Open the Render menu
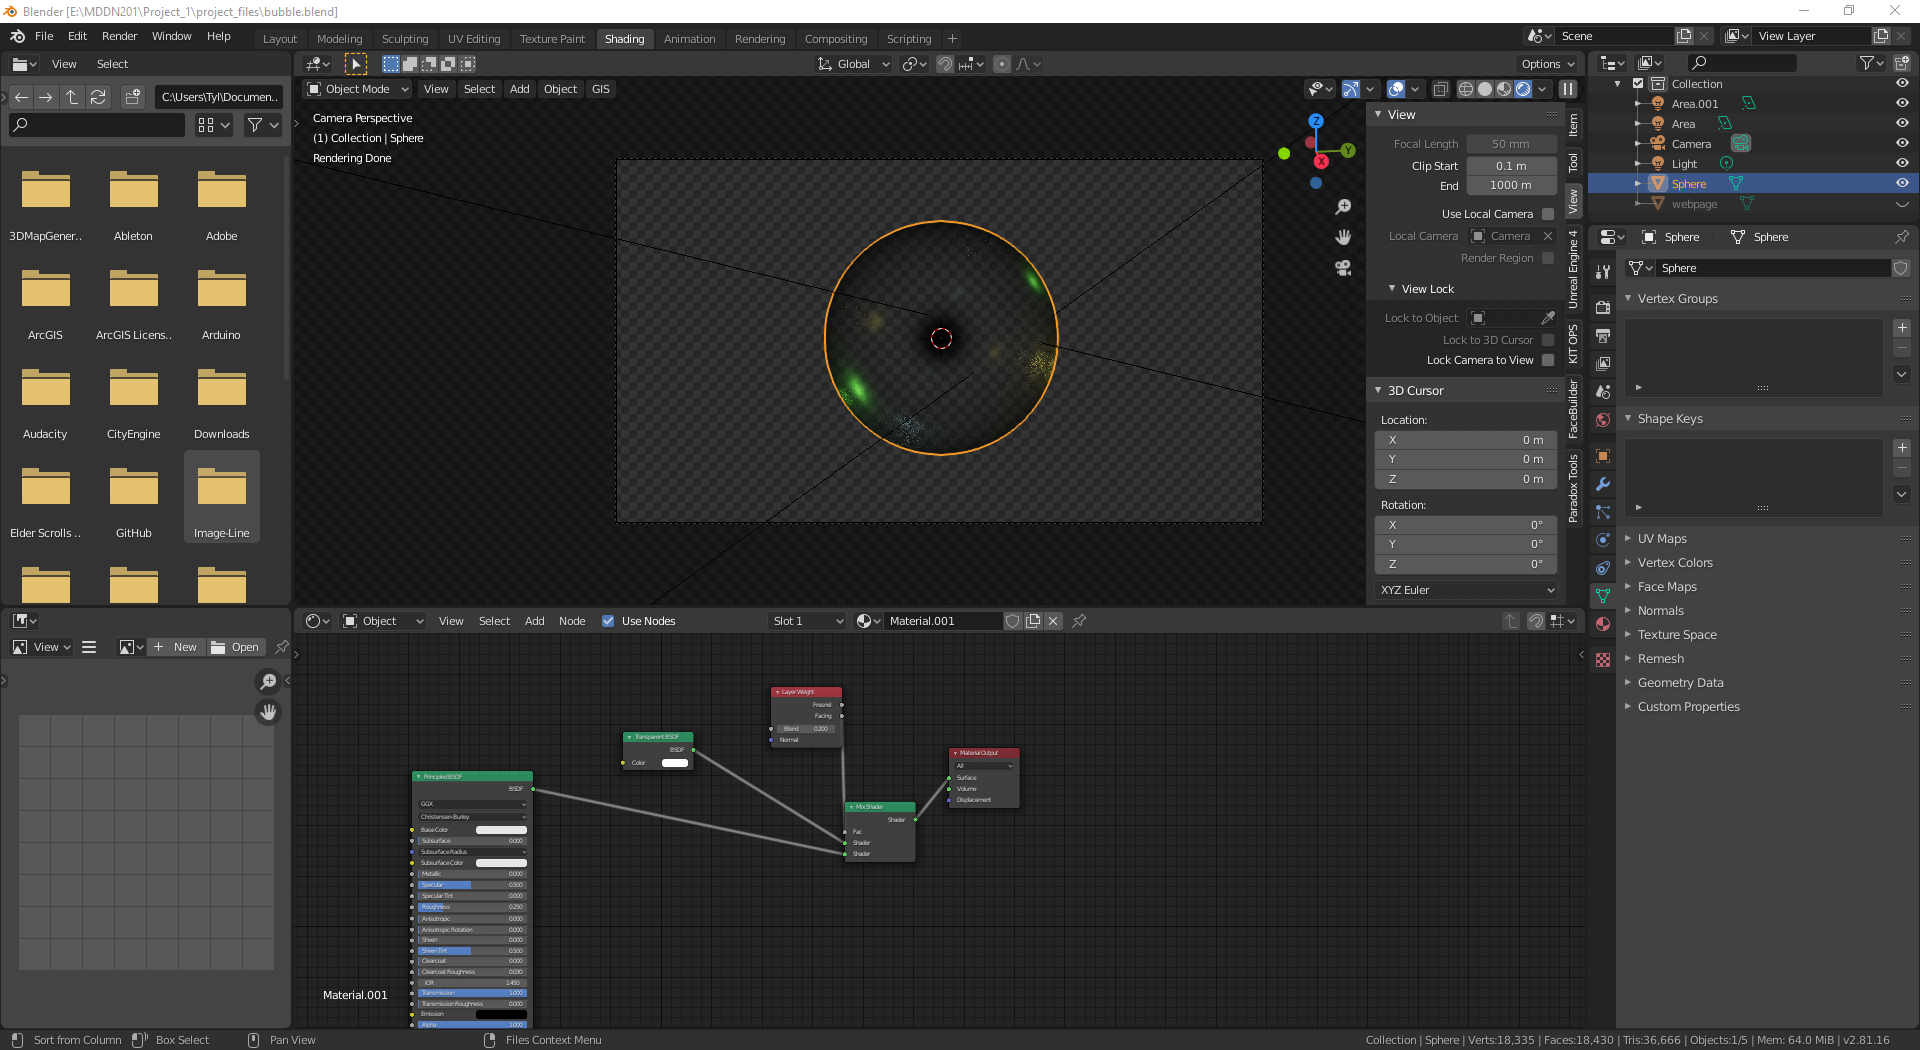Viewport: 1920px width, 1050px height. (x=119, y=36)
